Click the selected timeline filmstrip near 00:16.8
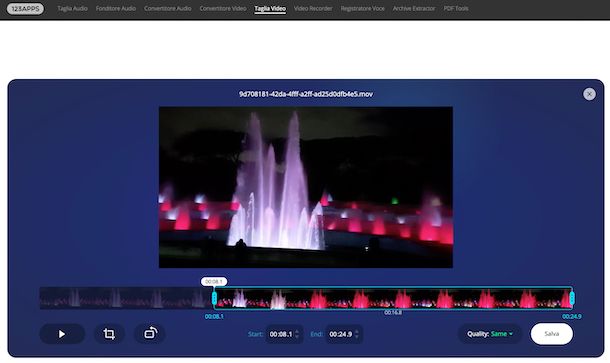 click(x=393, y=298)
